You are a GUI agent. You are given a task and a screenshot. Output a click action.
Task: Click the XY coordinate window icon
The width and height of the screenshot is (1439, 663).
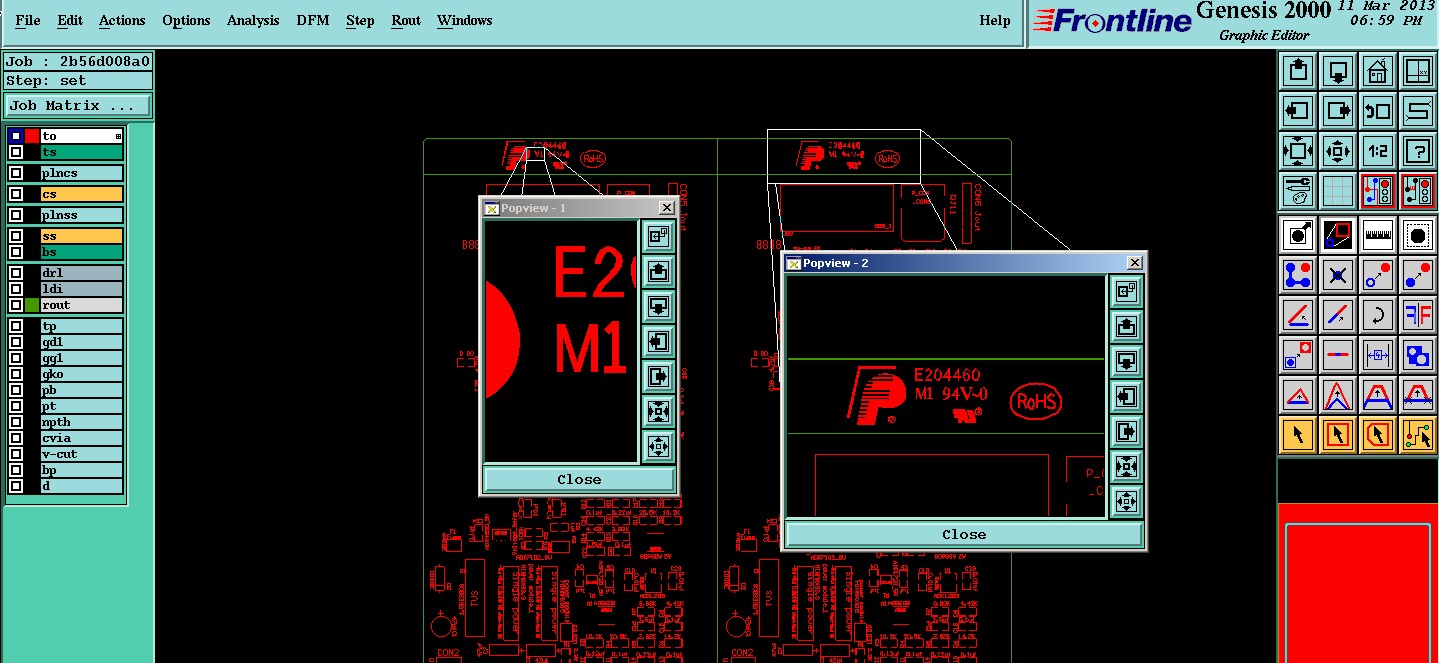[x=1418, y=71]
